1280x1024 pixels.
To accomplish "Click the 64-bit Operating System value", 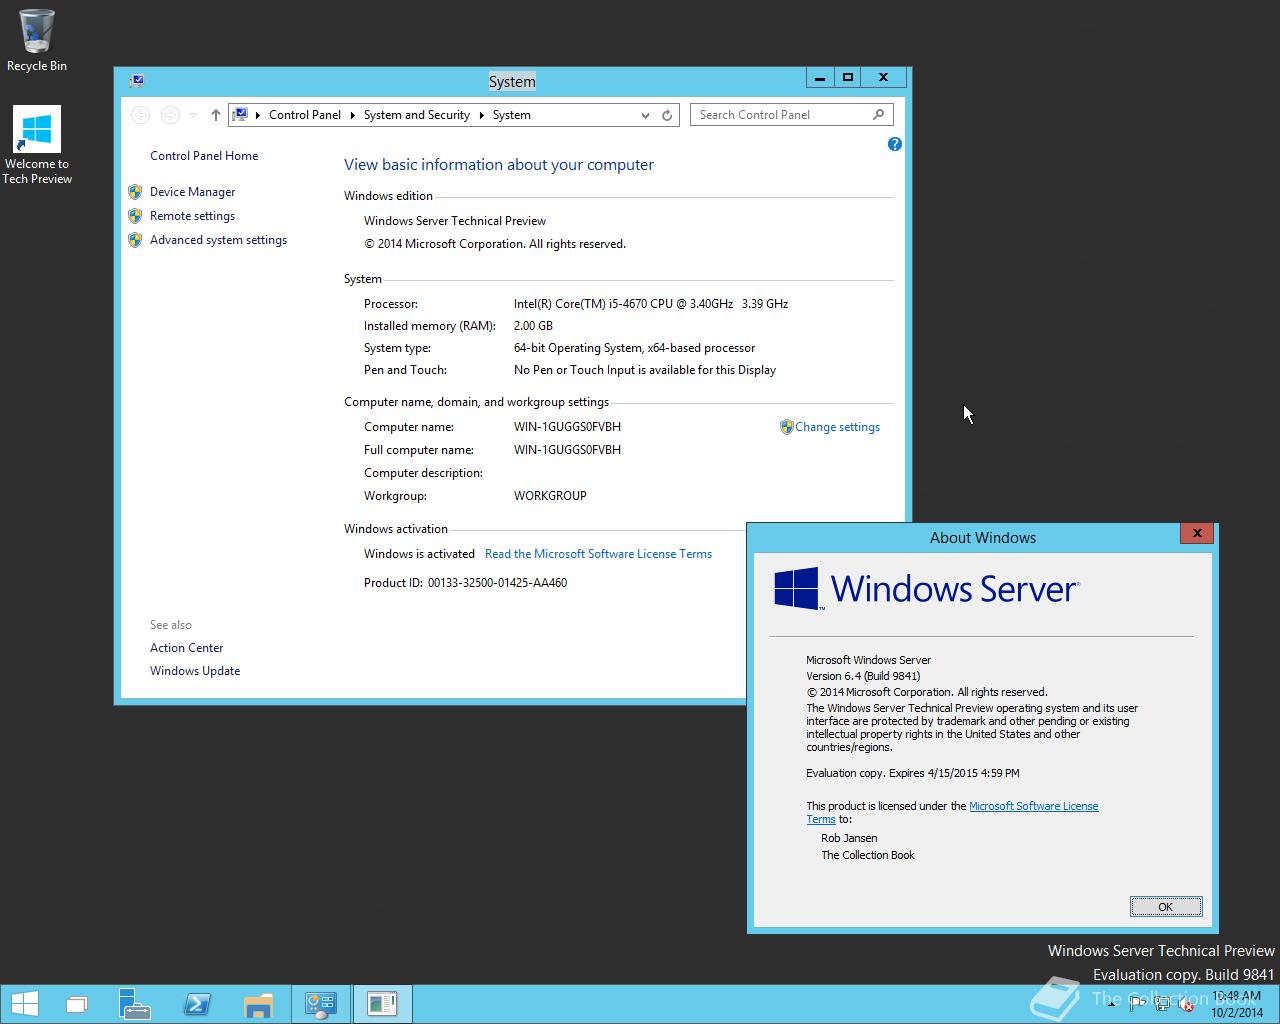I will tap(634, 348).
